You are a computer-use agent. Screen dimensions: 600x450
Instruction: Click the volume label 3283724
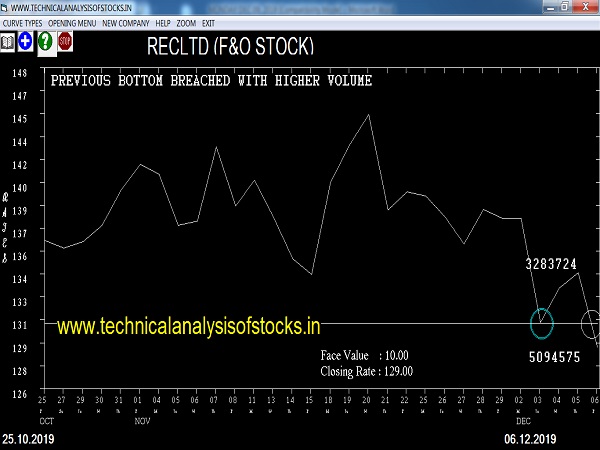[551, 265]
